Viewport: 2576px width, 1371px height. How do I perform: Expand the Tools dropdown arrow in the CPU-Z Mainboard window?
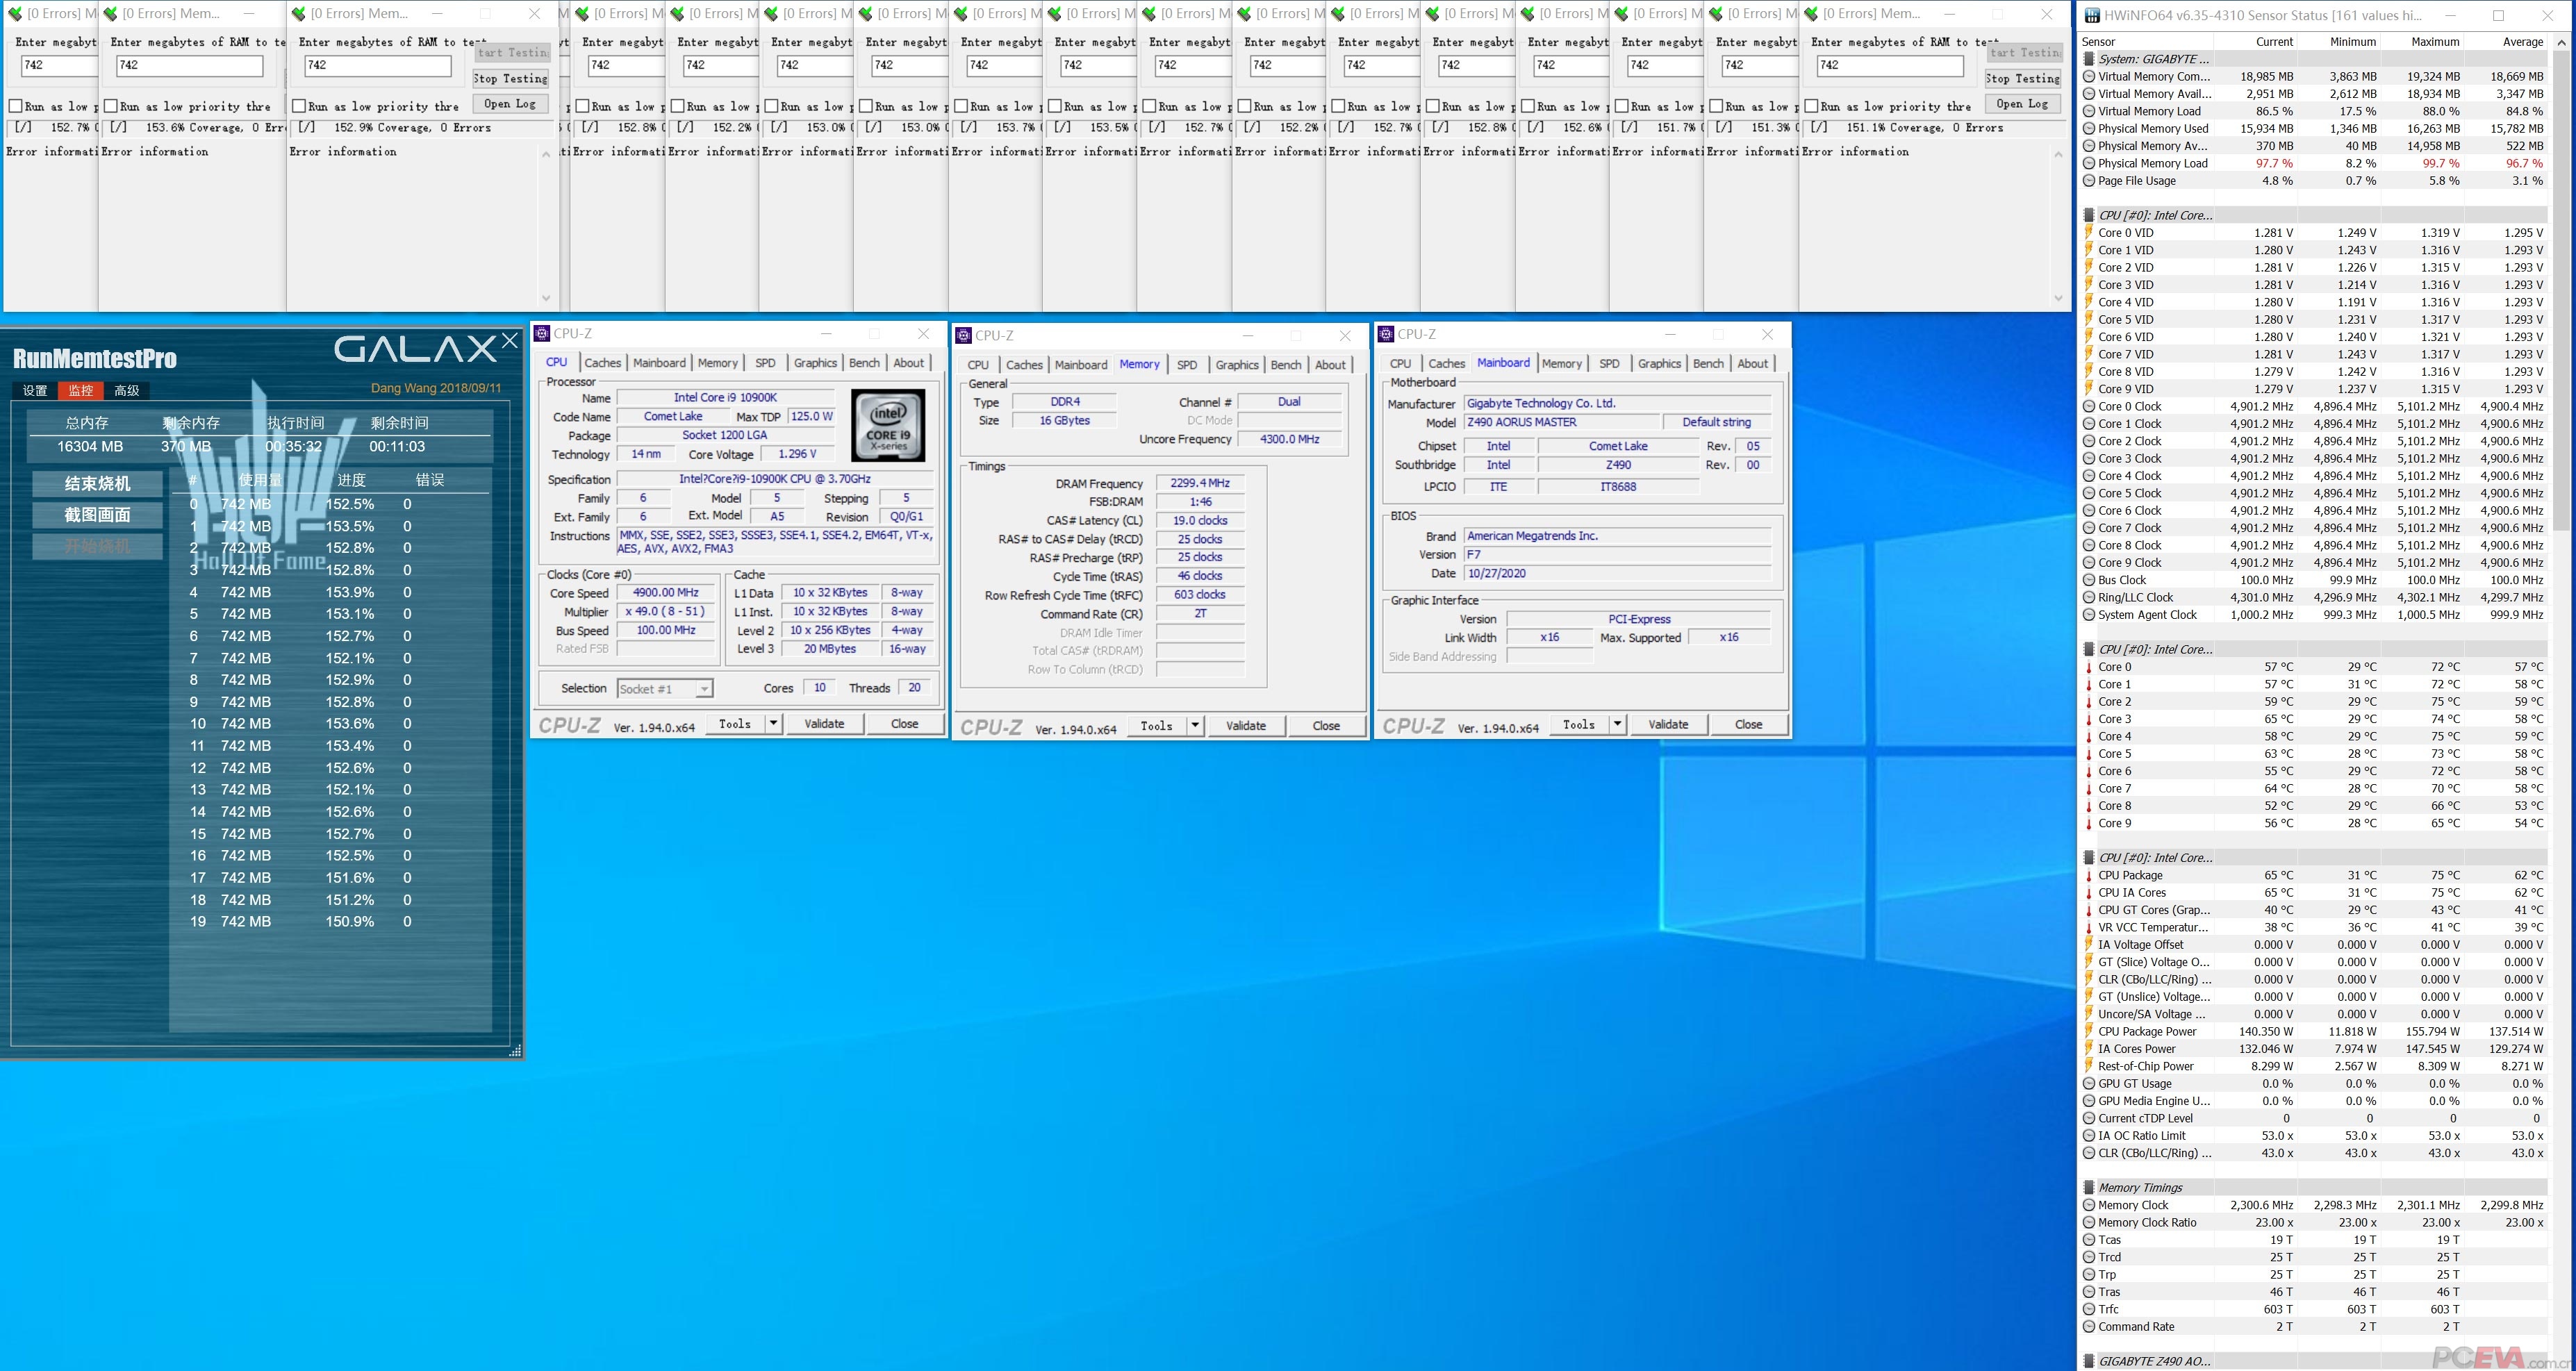1617,724
